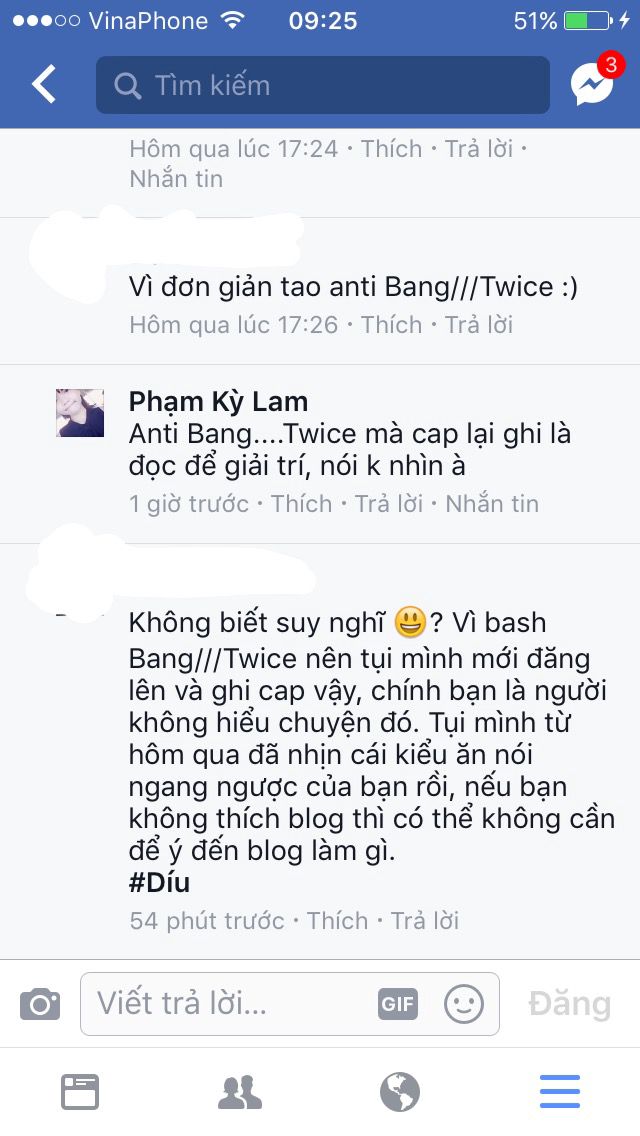Tap Thích on the 54 phút trước comment
Viewport: 640px width, 1136px height.
click(338, 920)
